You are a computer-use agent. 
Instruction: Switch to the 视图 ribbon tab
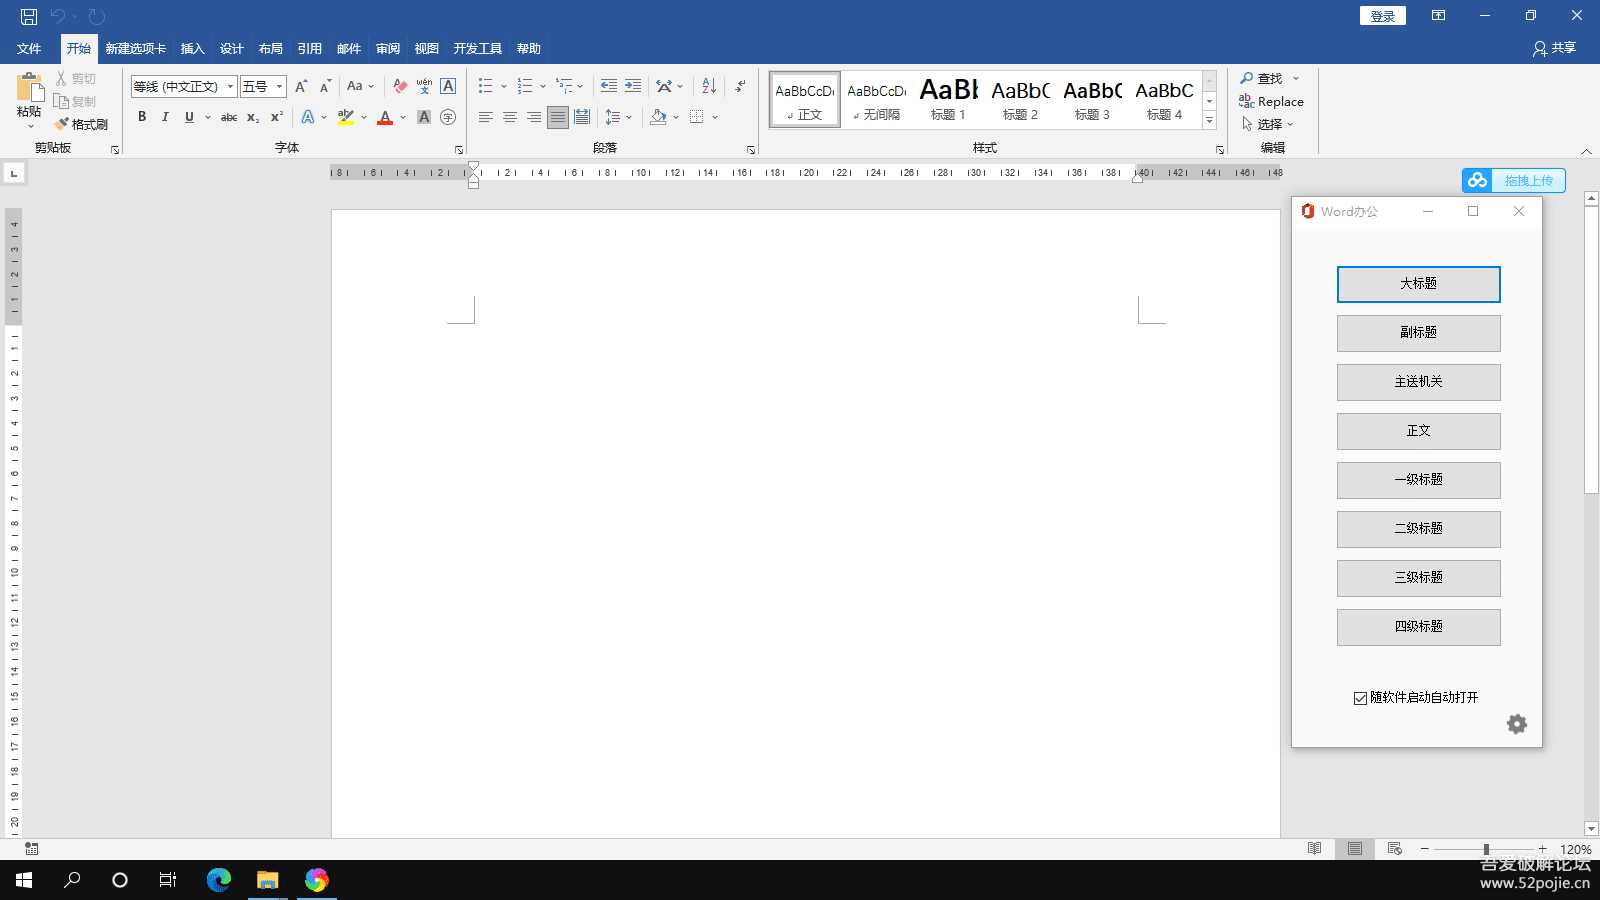click(426, 49)
